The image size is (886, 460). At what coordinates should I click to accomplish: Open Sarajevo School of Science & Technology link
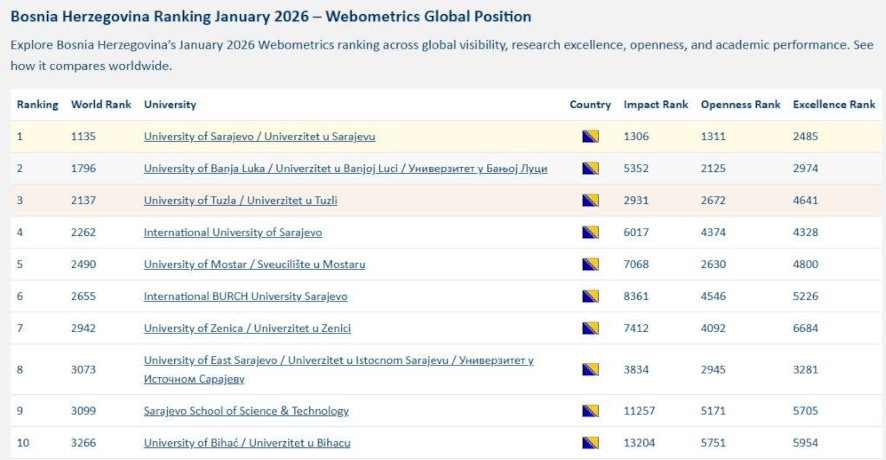(x=246, y=411)
